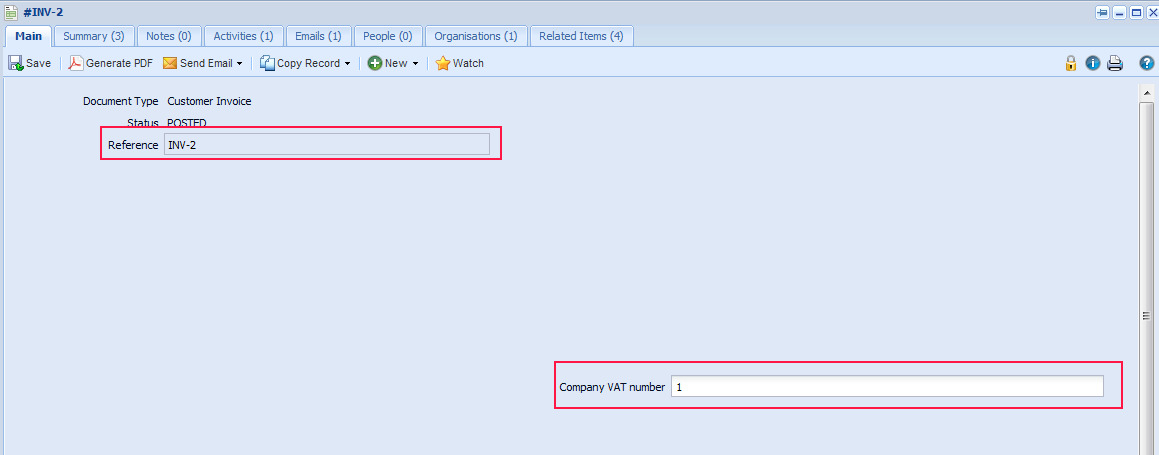Expand the Copy Record dropdown arrow
The image size is (1159, 455).
click(347, 64)
